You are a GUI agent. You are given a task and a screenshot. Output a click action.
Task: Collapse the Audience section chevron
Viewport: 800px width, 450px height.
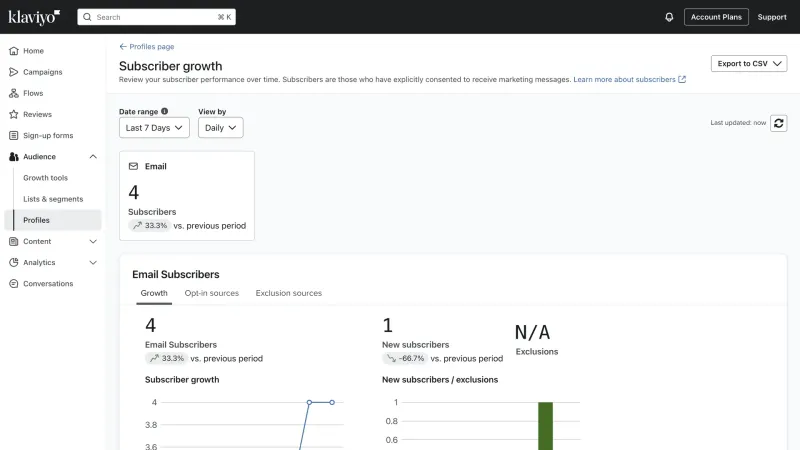93,157
